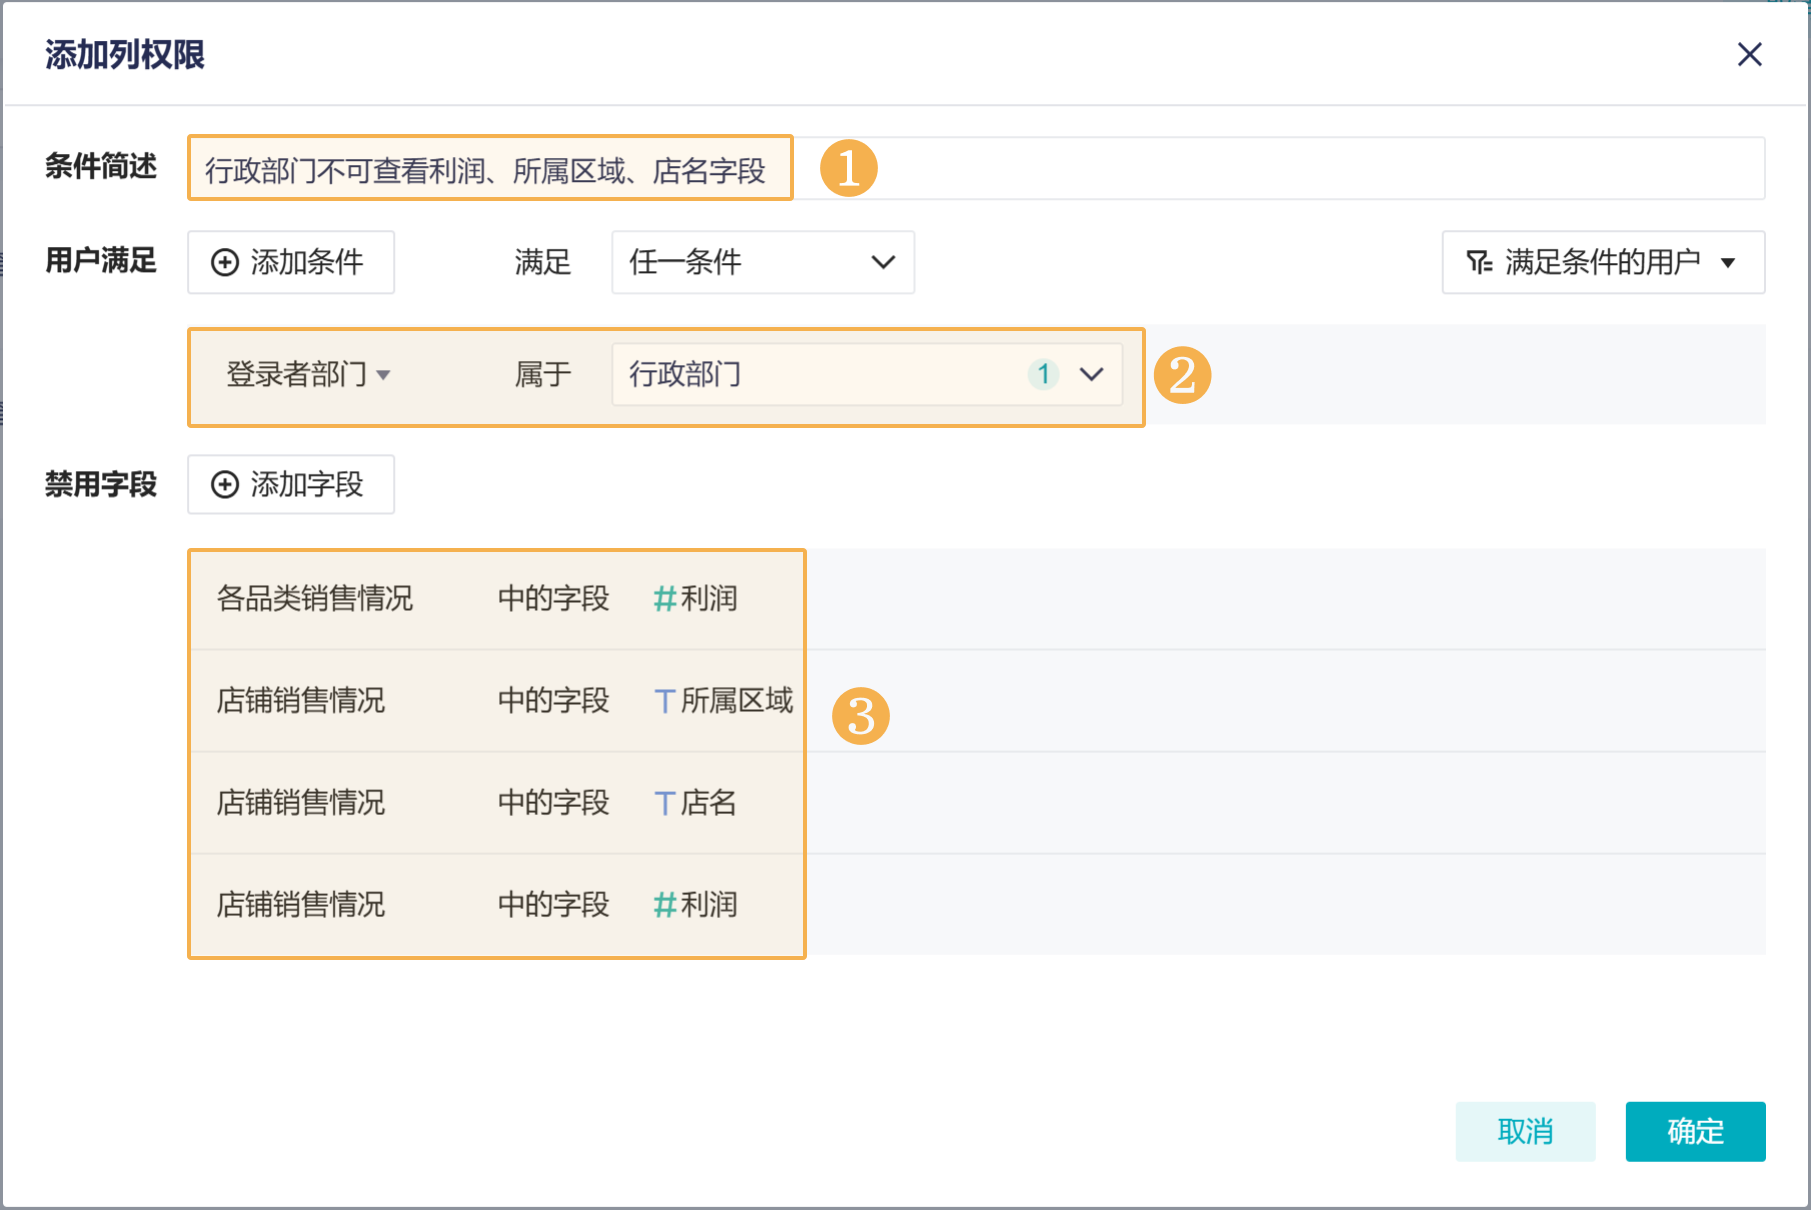Click the 添加字段 button
This screenshot has height=1210, width=1811.
coord(291,485)
